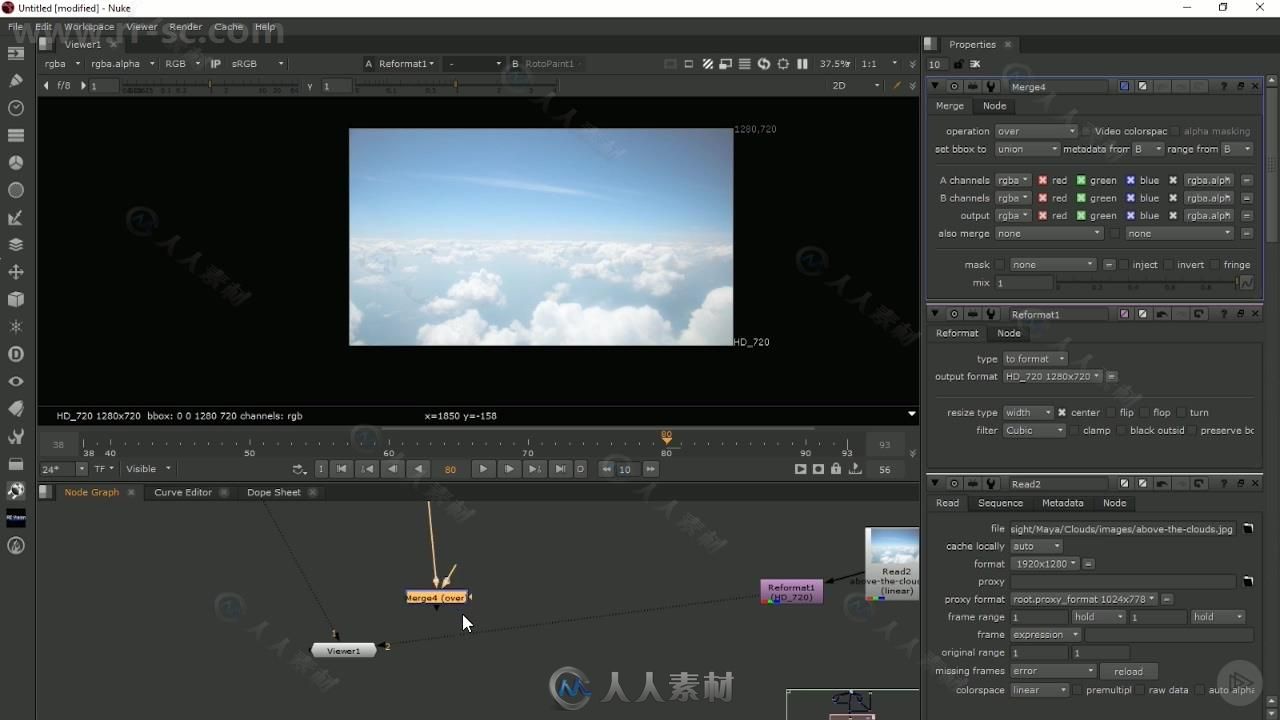Open the Transform nodes move icon

coord(16,272)
